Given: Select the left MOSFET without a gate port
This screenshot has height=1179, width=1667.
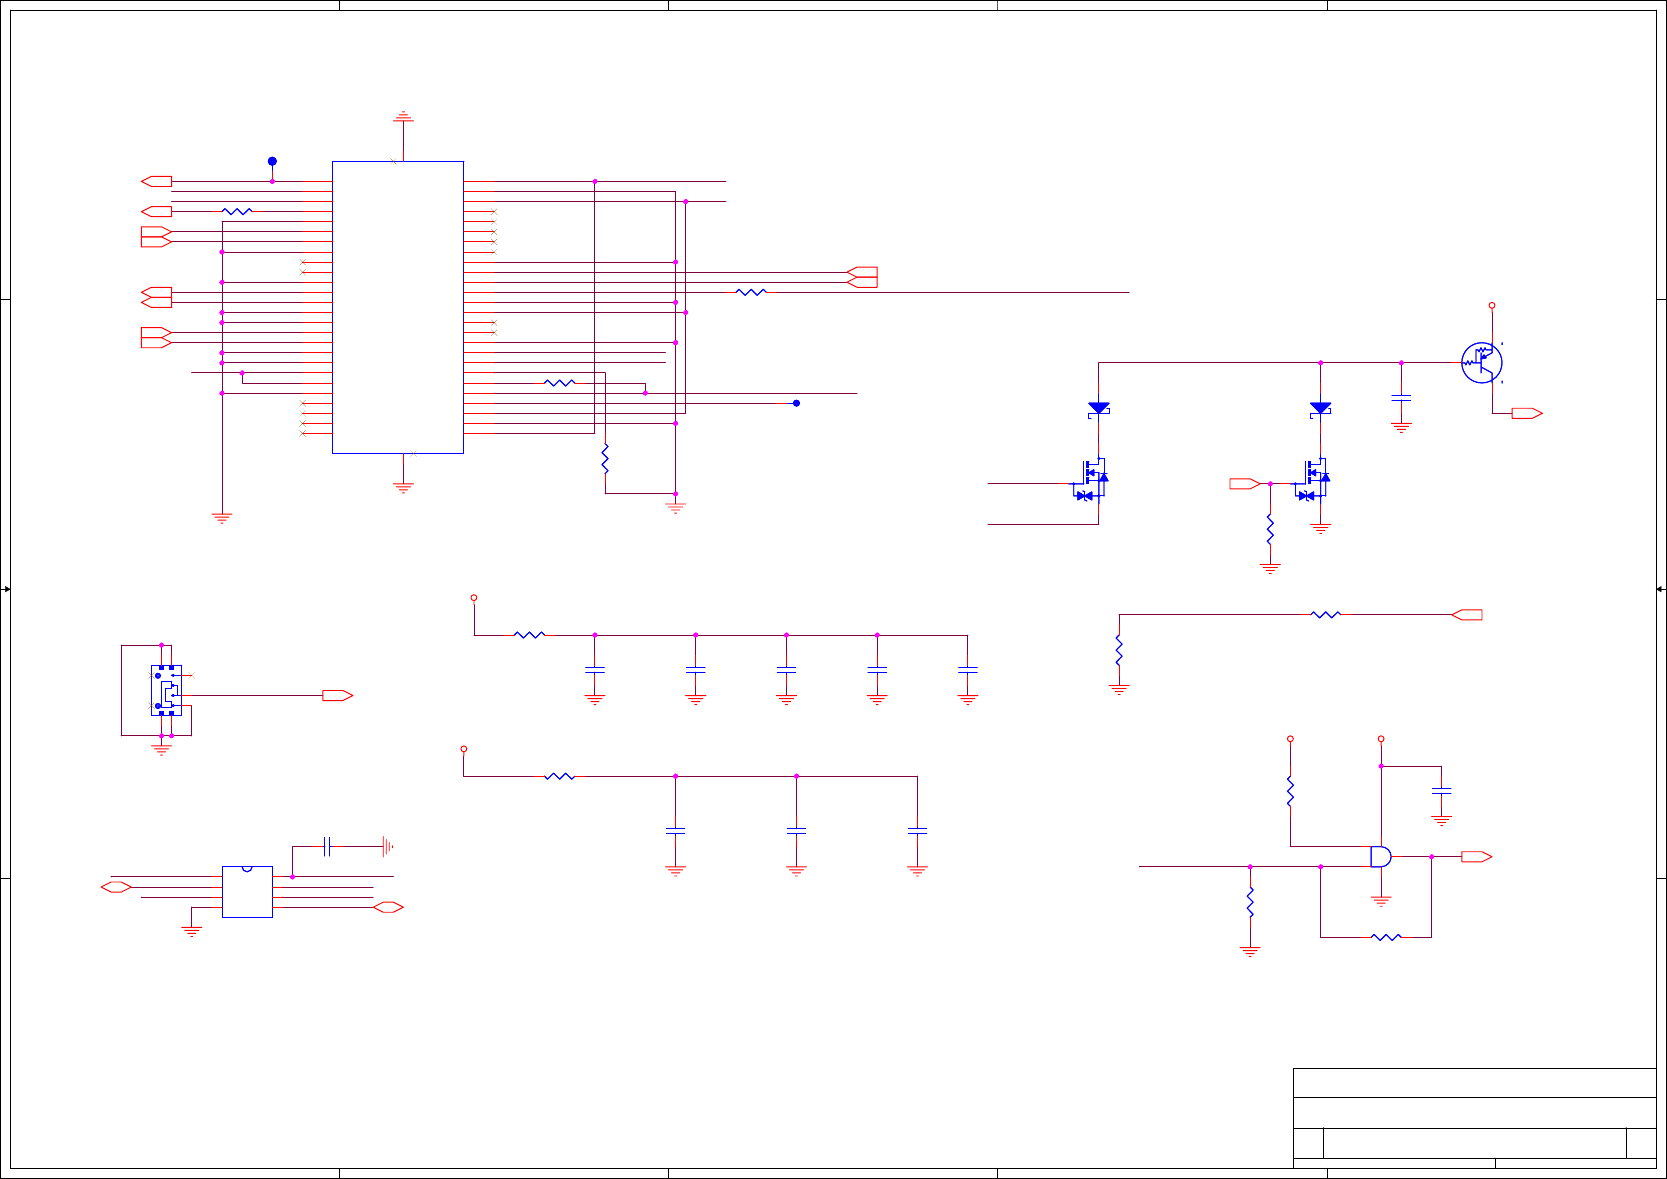Looking at the screenshot, I should (x=1092, y=478).
